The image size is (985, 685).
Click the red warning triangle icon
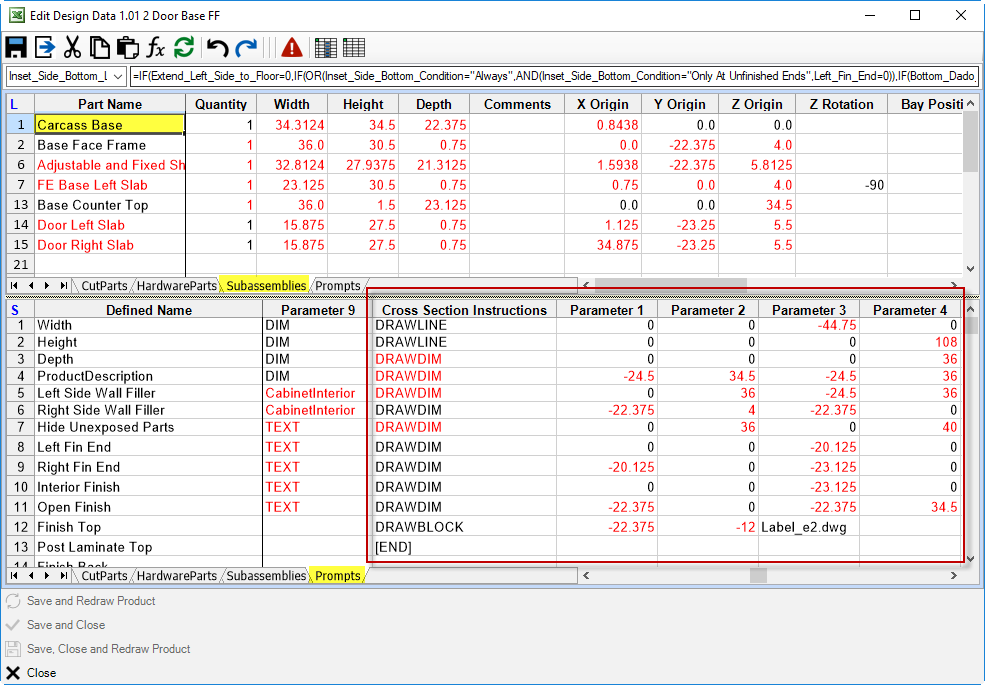(x=291, y=48)
